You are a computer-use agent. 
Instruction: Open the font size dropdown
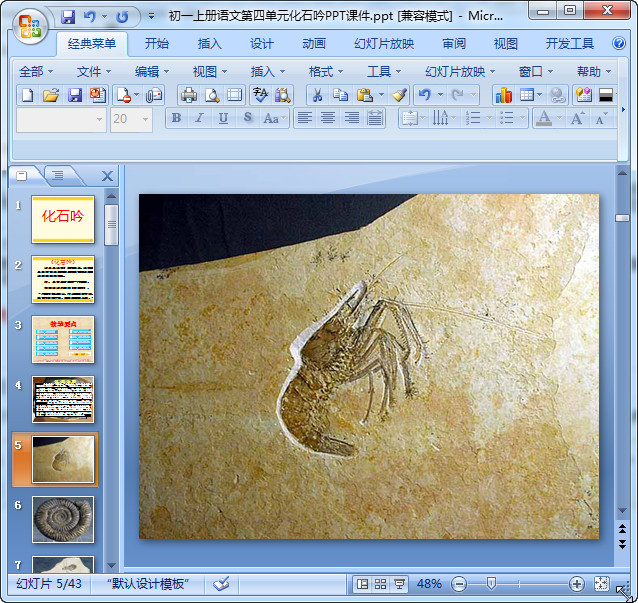pyautogui.click(x=145, y=119)
